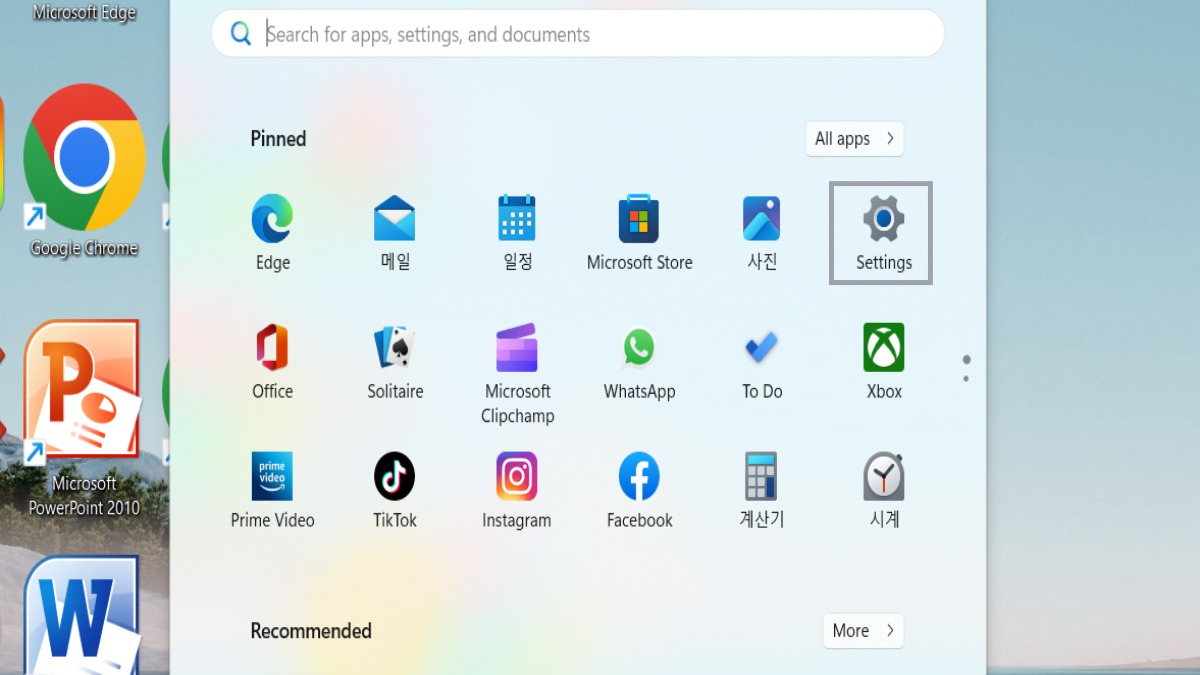Click the Recommended section heading
Viewport: 1200px width, 675px height.
[x=311, y=631]
